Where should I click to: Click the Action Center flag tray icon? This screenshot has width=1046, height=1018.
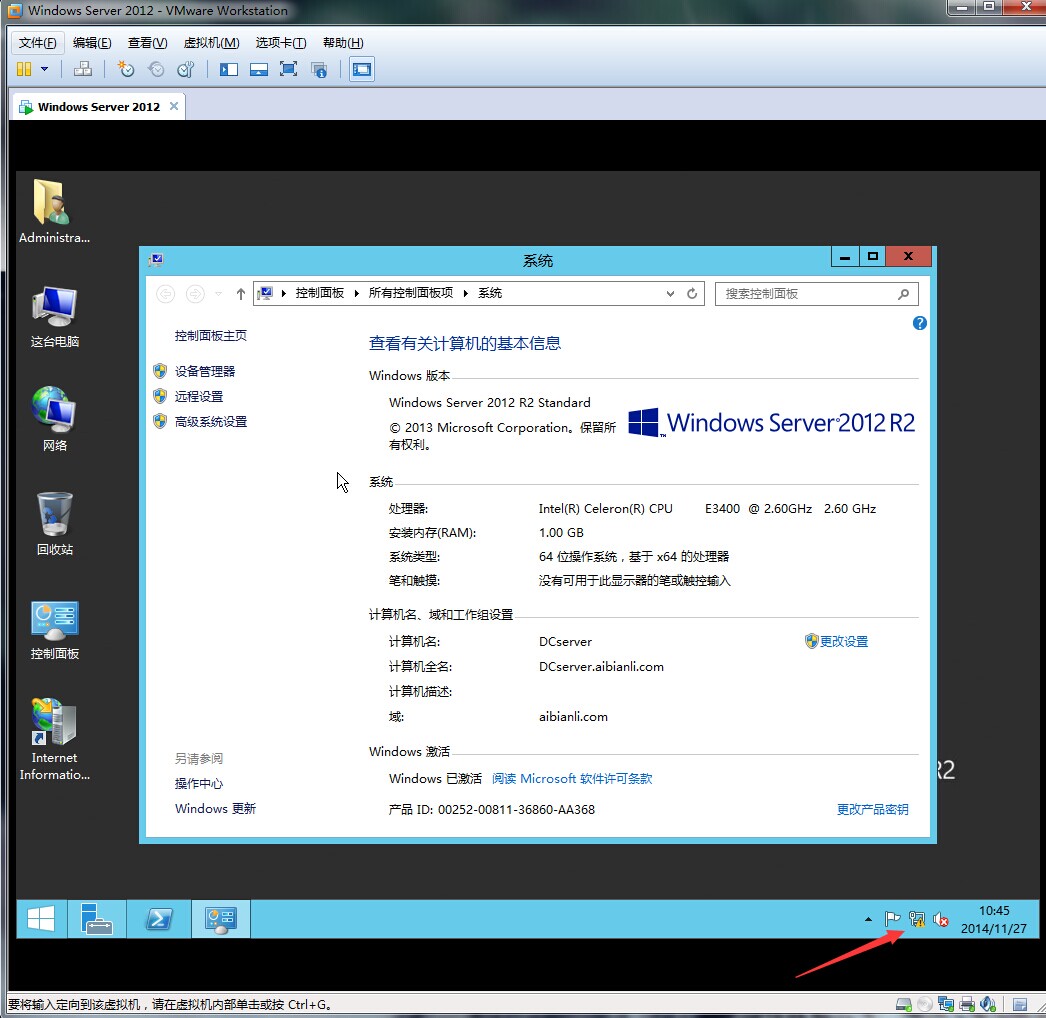tap(892, 919)
